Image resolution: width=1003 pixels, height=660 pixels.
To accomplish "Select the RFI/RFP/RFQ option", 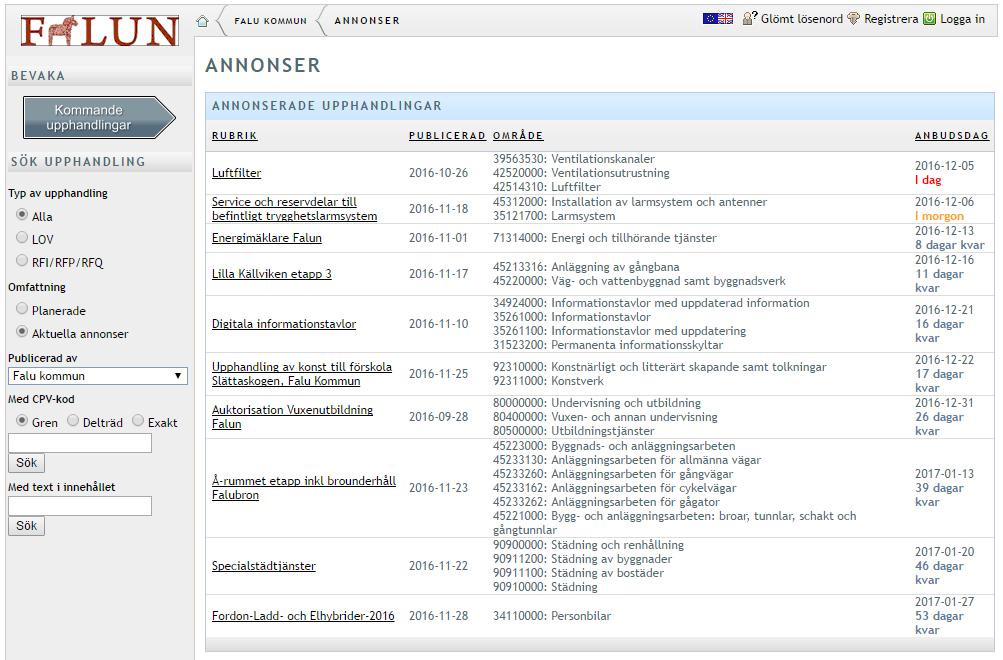I will tap(22, 261).
